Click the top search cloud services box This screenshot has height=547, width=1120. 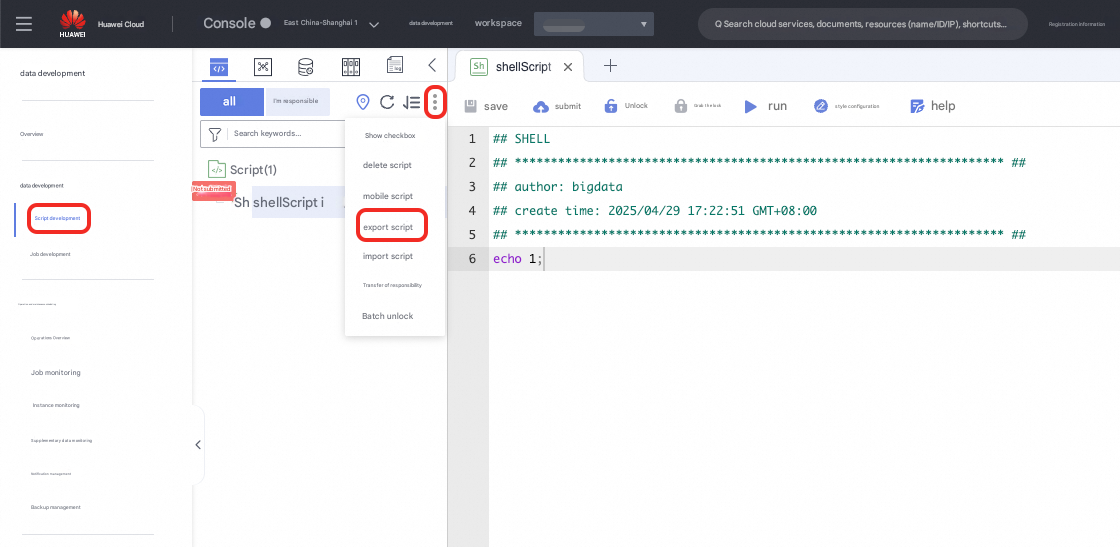click(x=863, y=24)
